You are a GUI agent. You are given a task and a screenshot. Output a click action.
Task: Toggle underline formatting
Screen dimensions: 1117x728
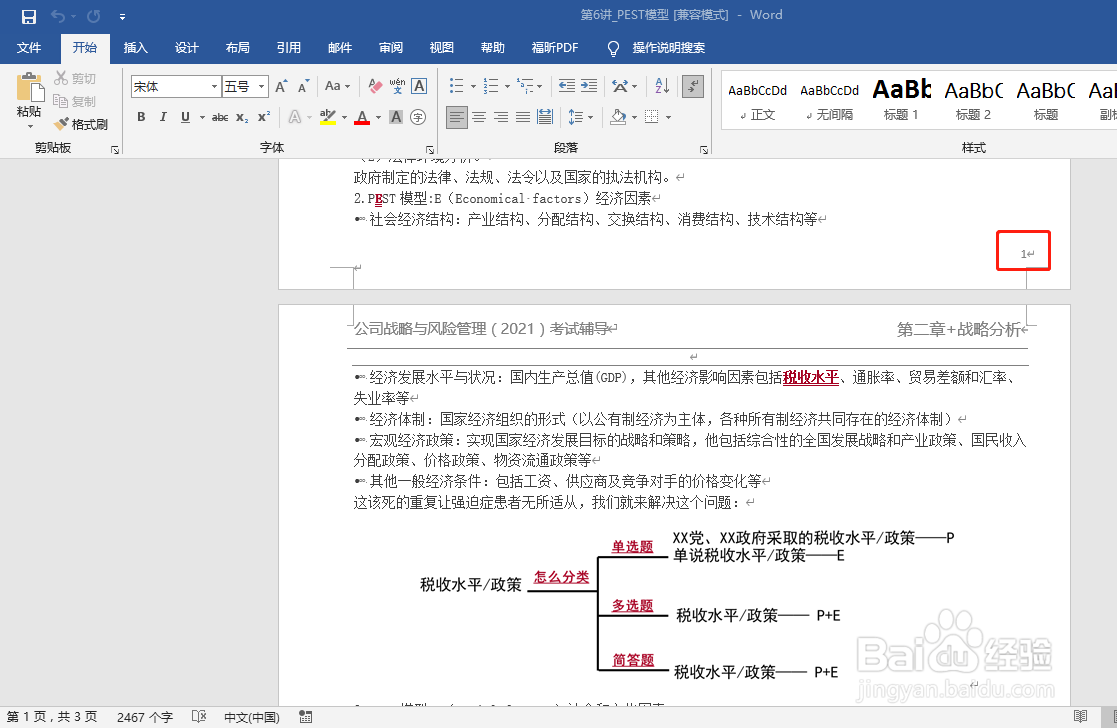click(185, 117)
